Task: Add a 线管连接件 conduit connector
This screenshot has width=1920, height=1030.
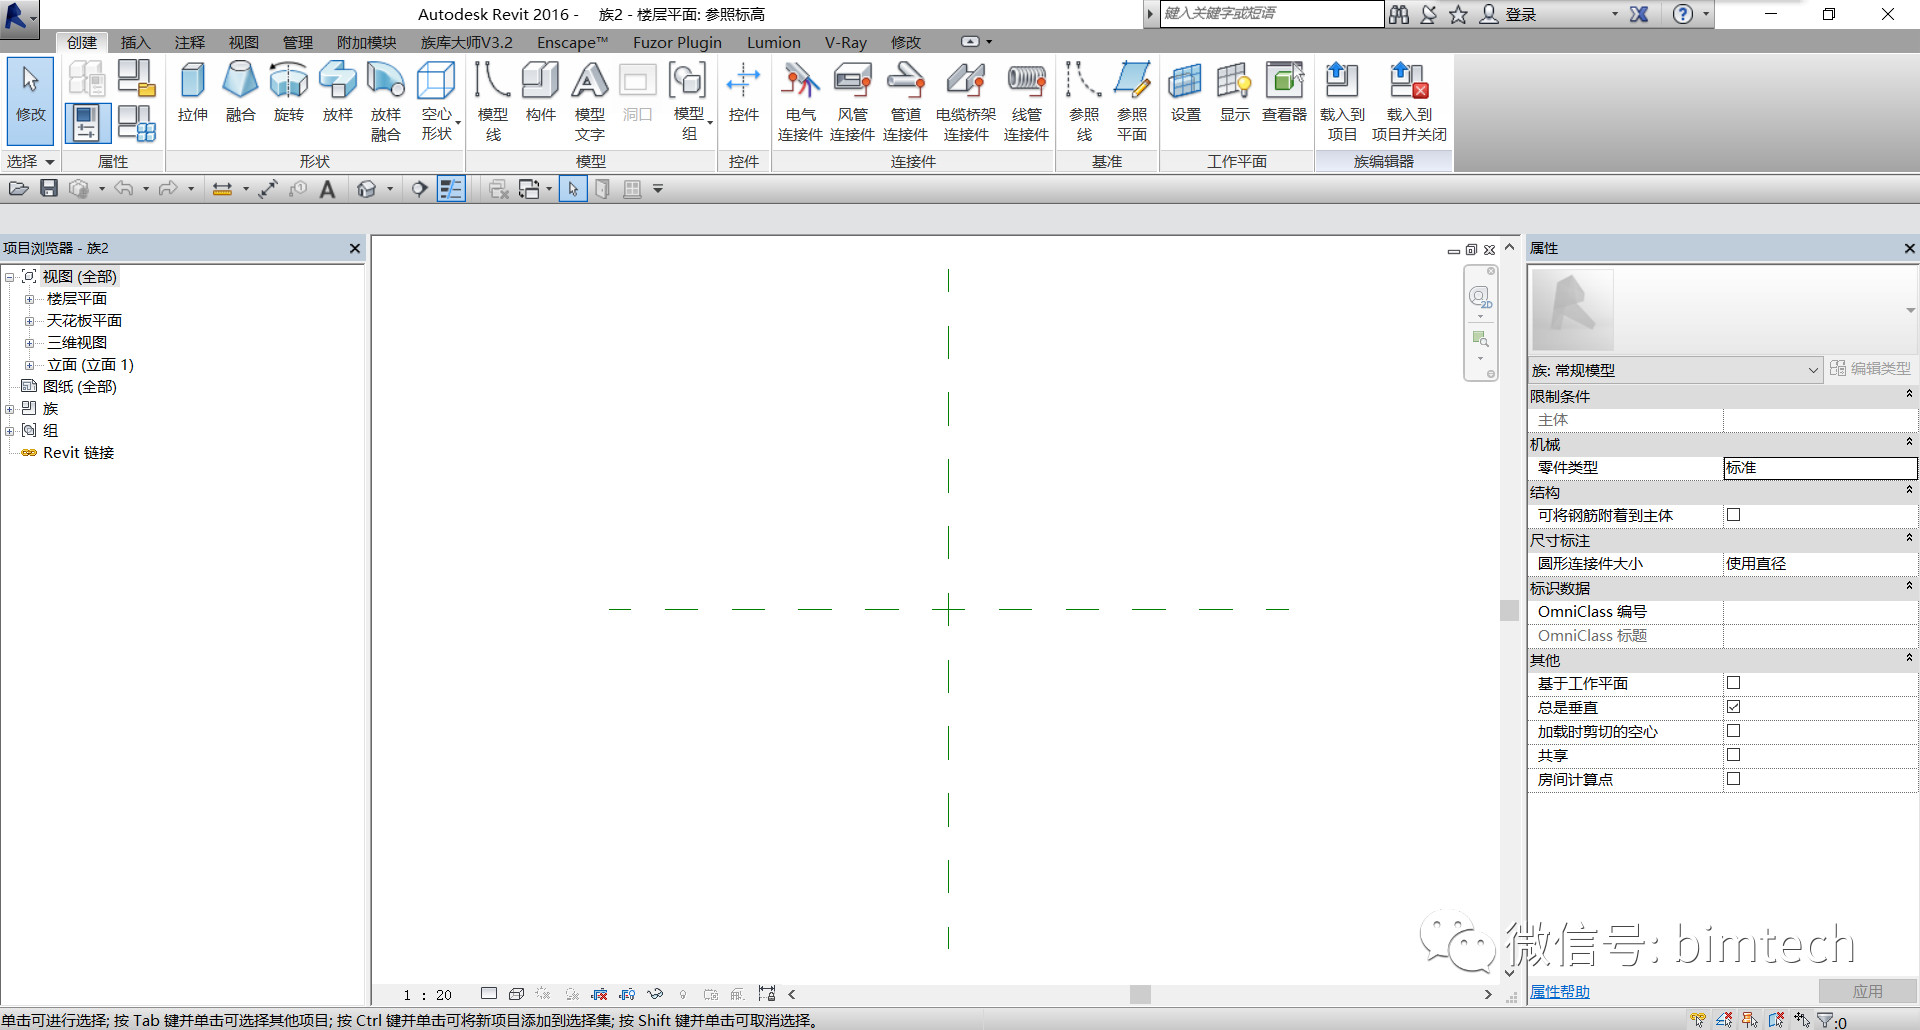Action: (x=1026, y=101)
